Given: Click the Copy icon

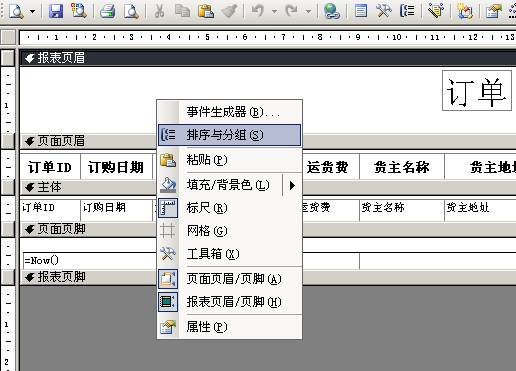Looking at the screenshot, I should pos(182,11).
